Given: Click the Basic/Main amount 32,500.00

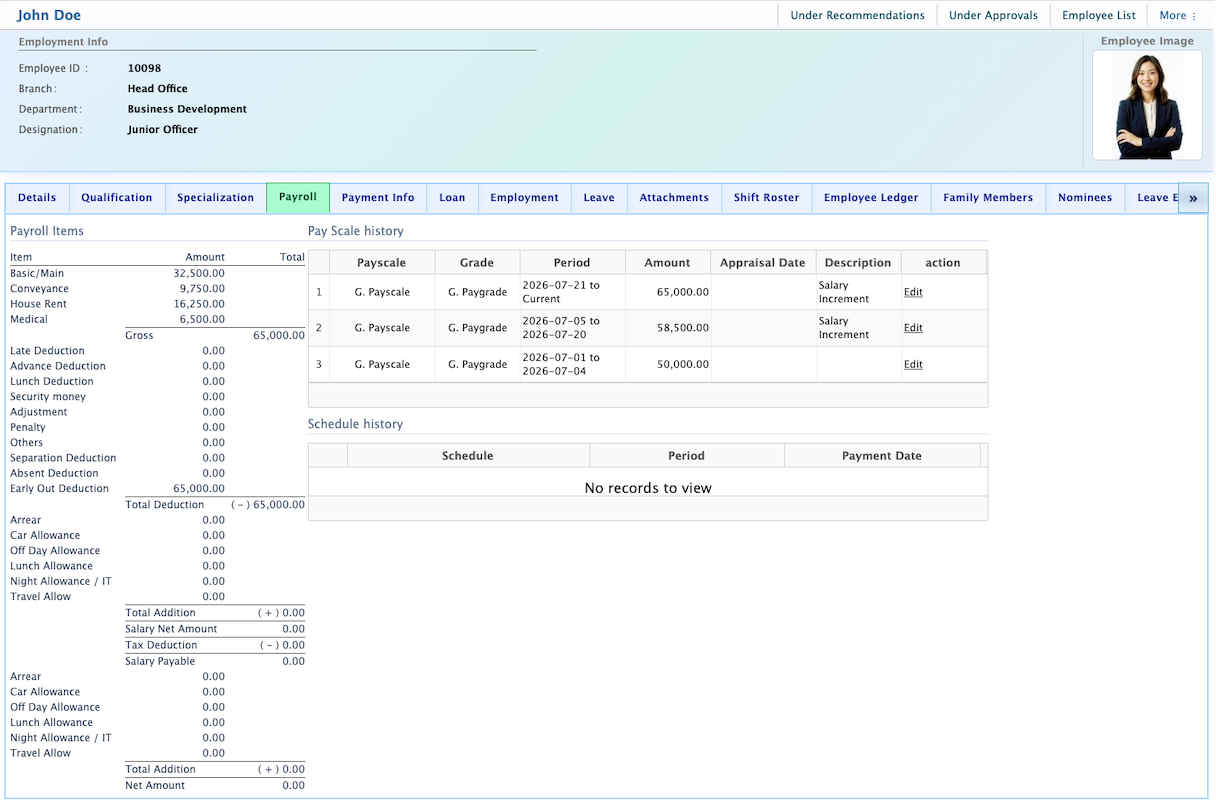Looking at the screenshot, I should [x=199, y=273].
